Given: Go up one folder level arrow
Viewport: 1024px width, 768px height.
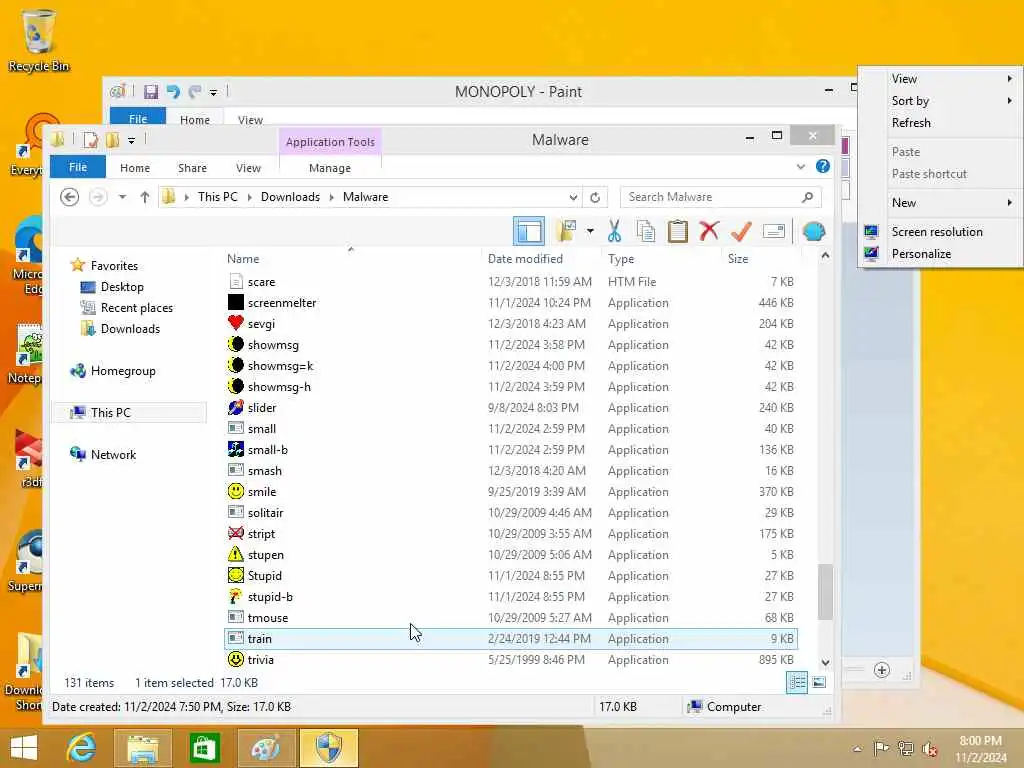Looking at the screenshot, I should (x=145, y=197).
